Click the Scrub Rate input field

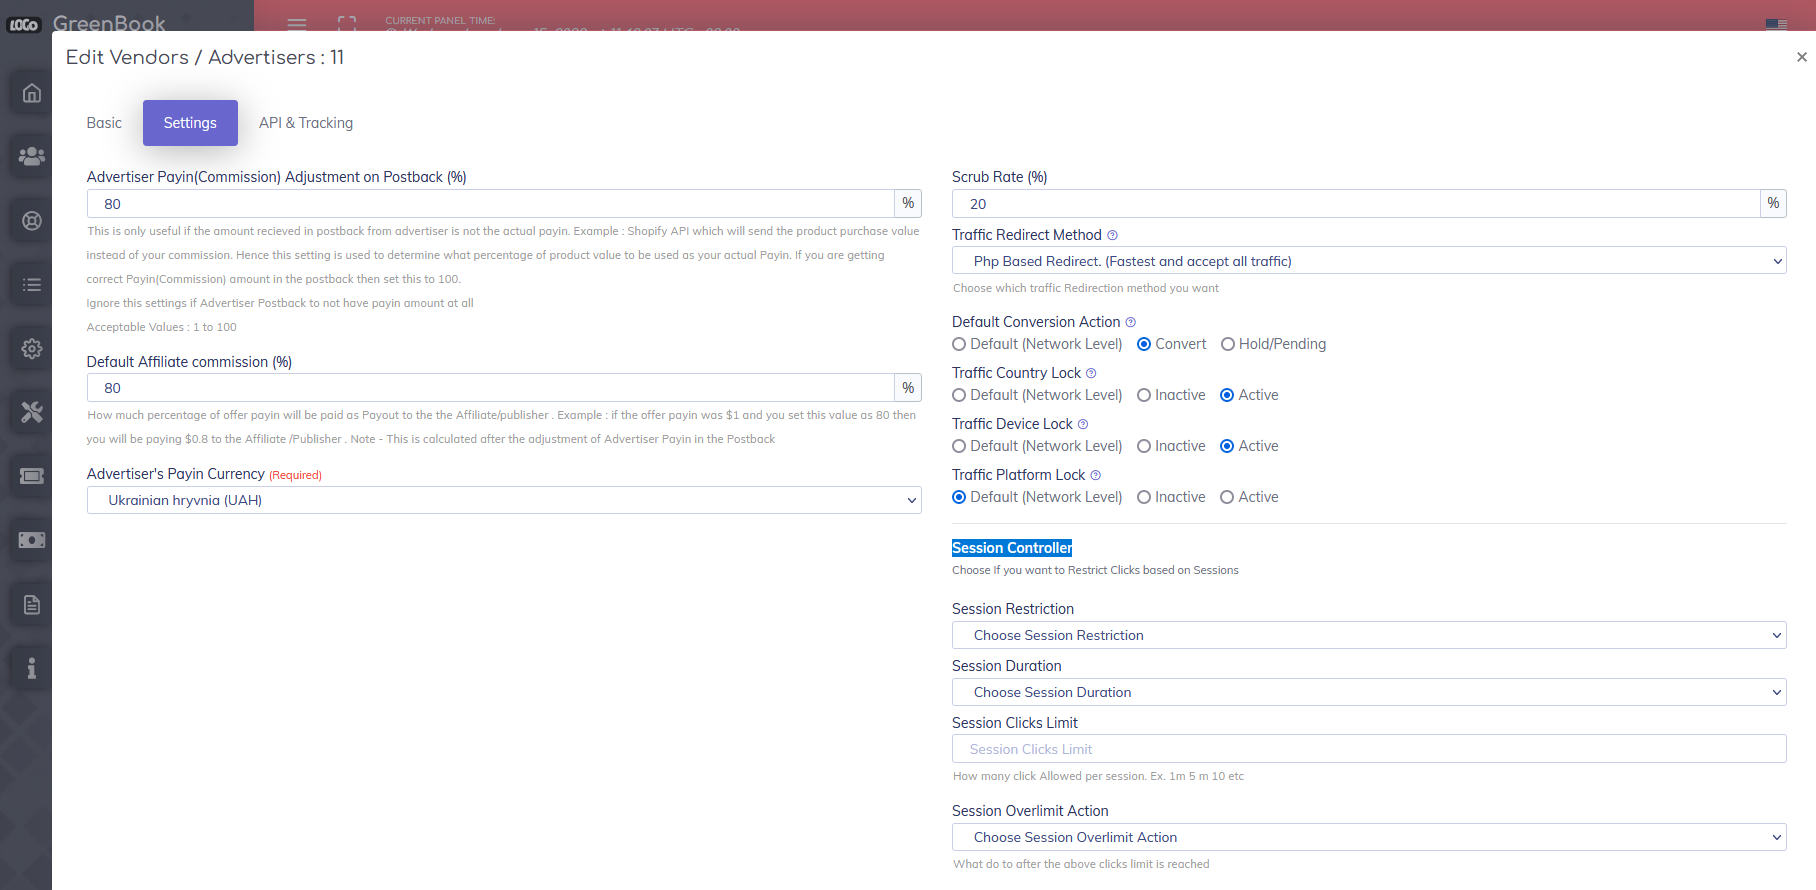coord(1356,203)
